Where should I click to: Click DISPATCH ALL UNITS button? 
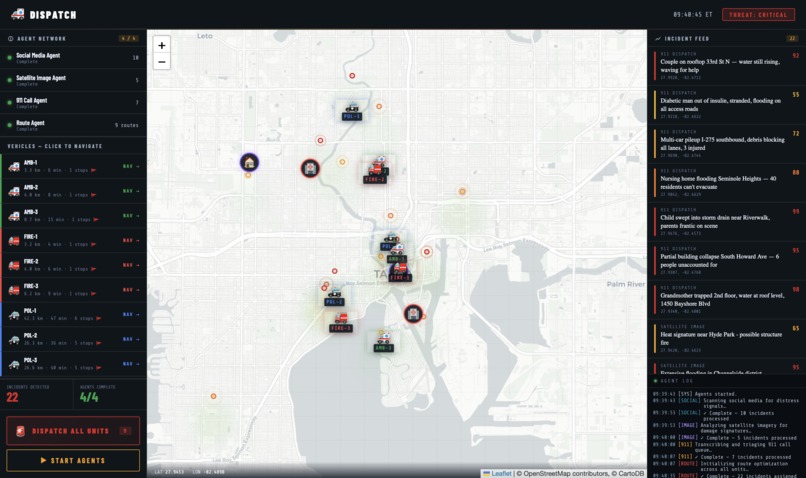(x=73, y=431)
